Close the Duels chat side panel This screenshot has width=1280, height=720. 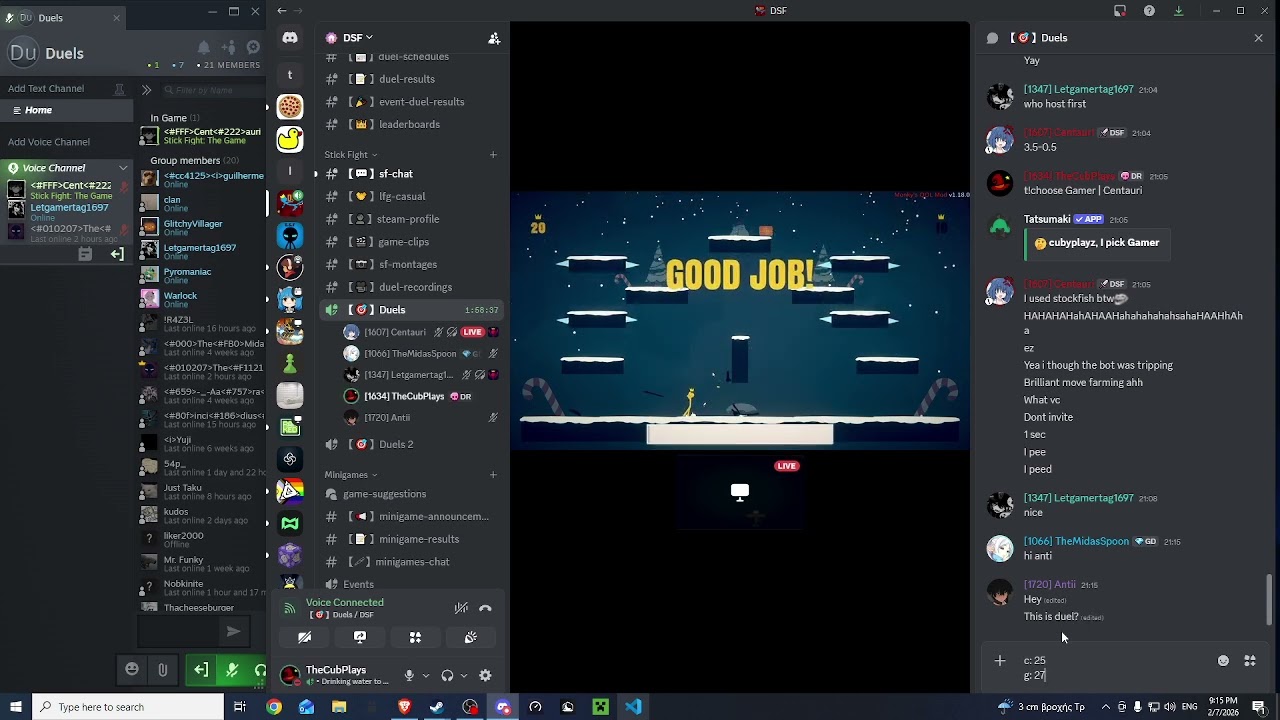(1258, 38)
